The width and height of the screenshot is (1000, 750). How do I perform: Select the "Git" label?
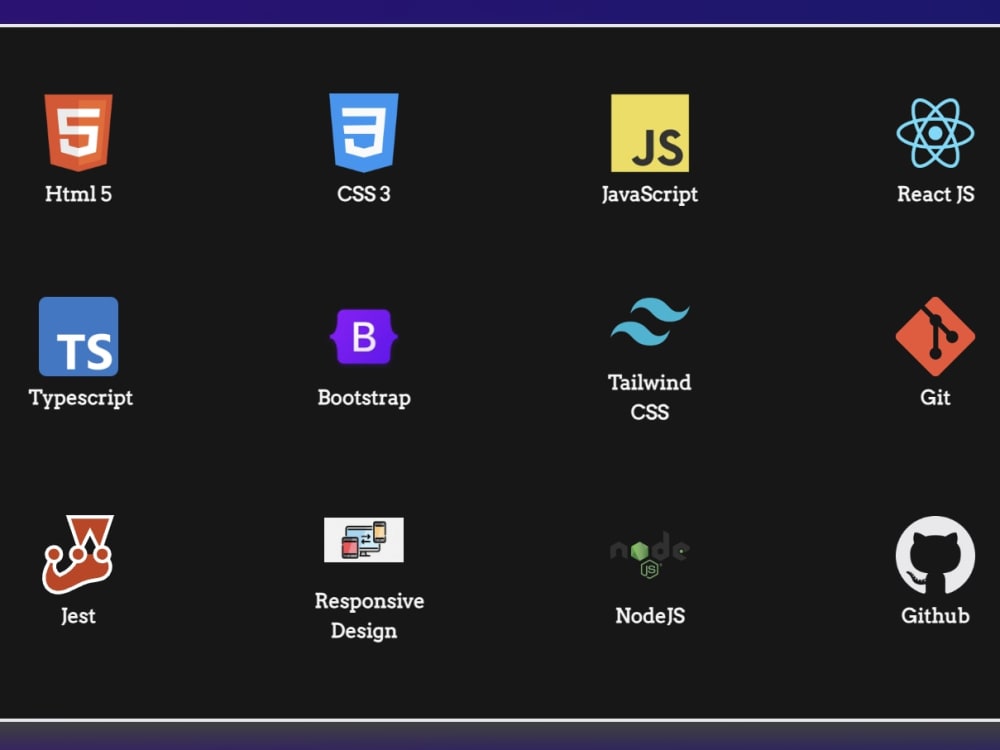[935, 397]
